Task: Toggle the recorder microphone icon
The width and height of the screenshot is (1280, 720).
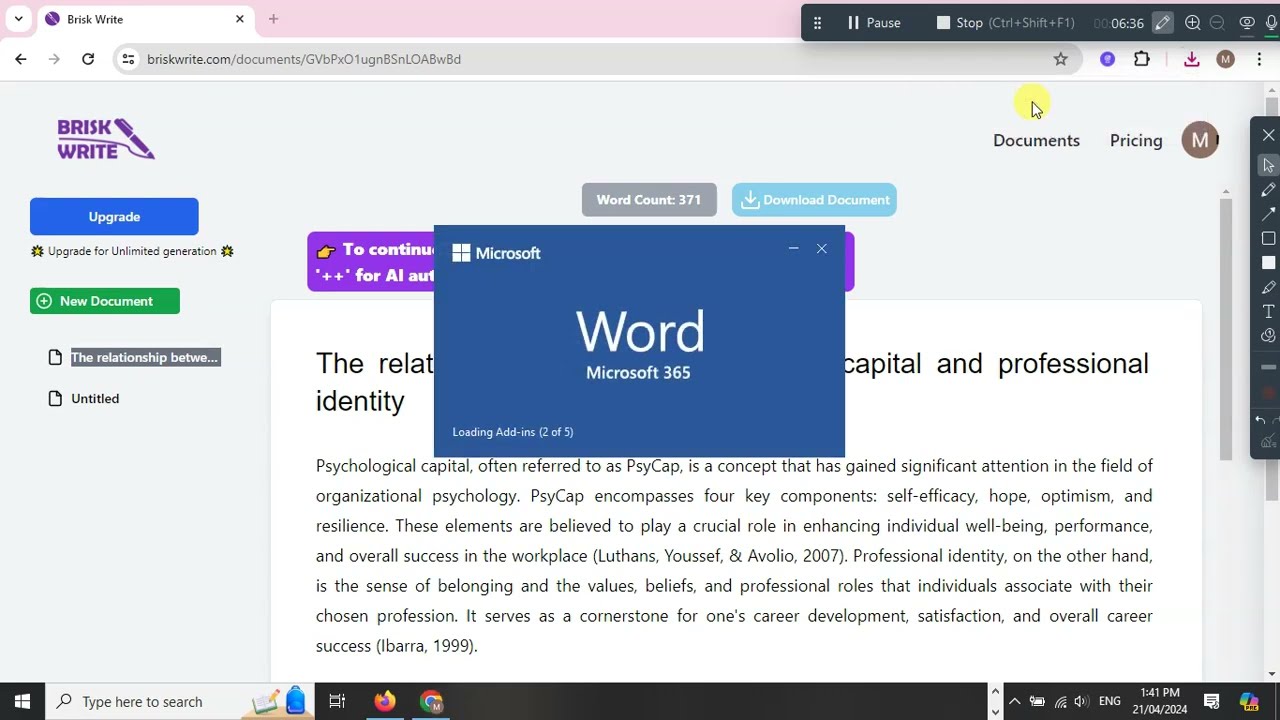Action: [1271, 22]
